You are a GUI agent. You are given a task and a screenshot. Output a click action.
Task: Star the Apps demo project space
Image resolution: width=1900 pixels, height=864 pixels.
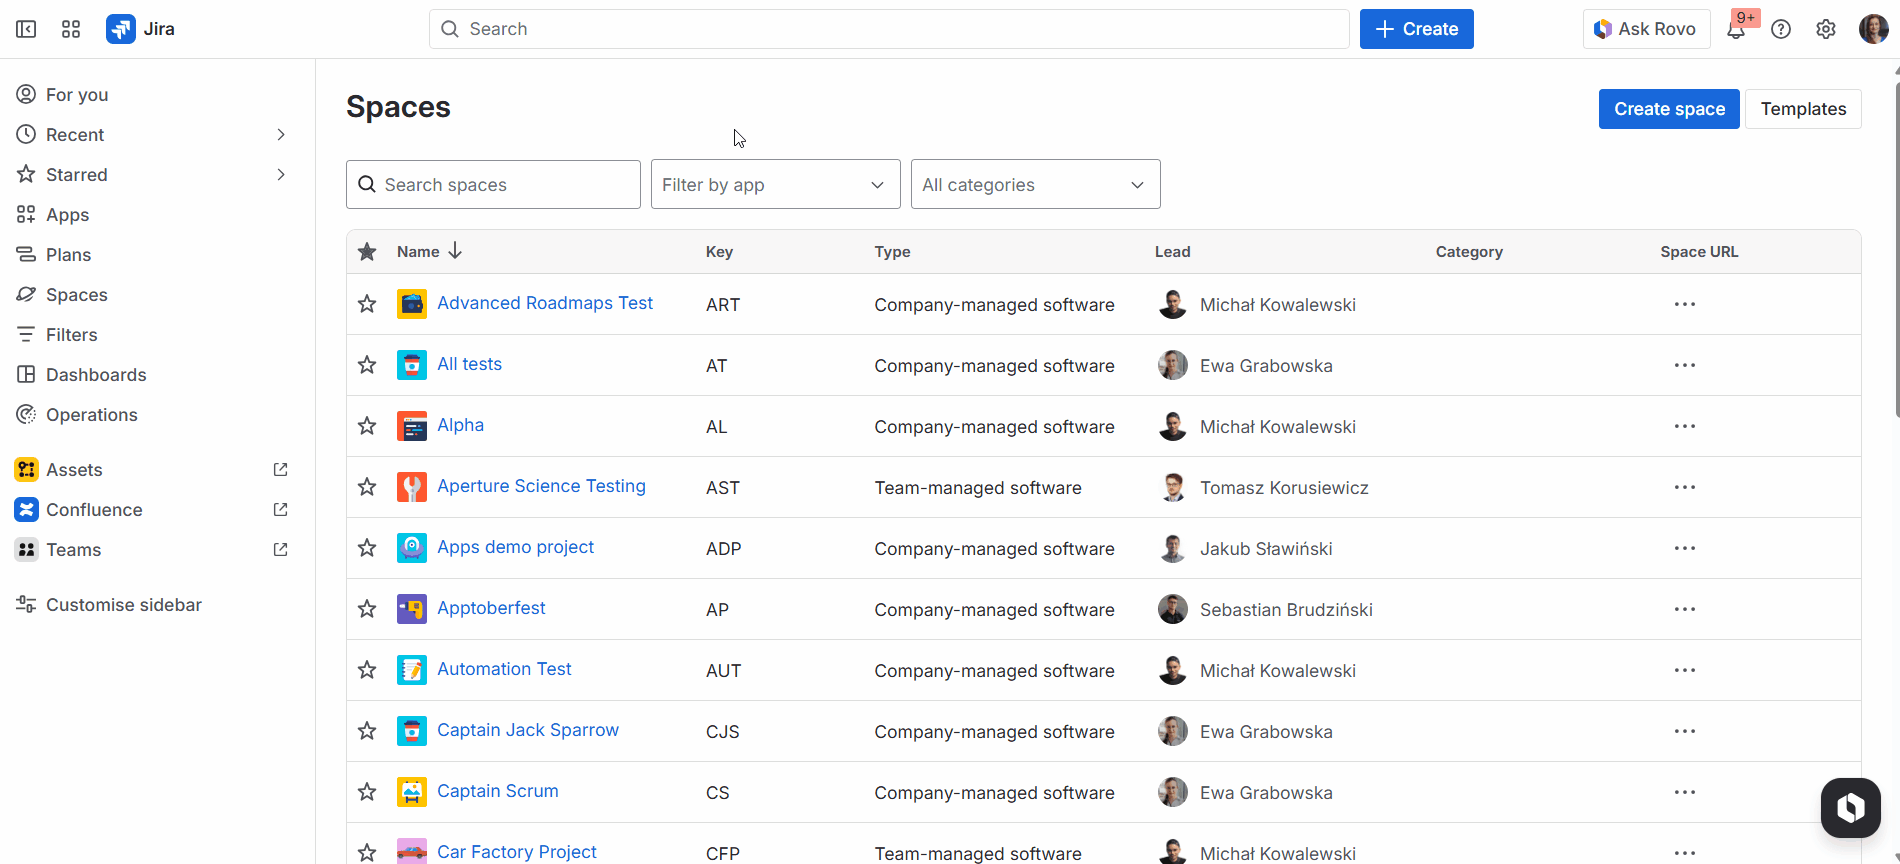(x=367, y=548)
